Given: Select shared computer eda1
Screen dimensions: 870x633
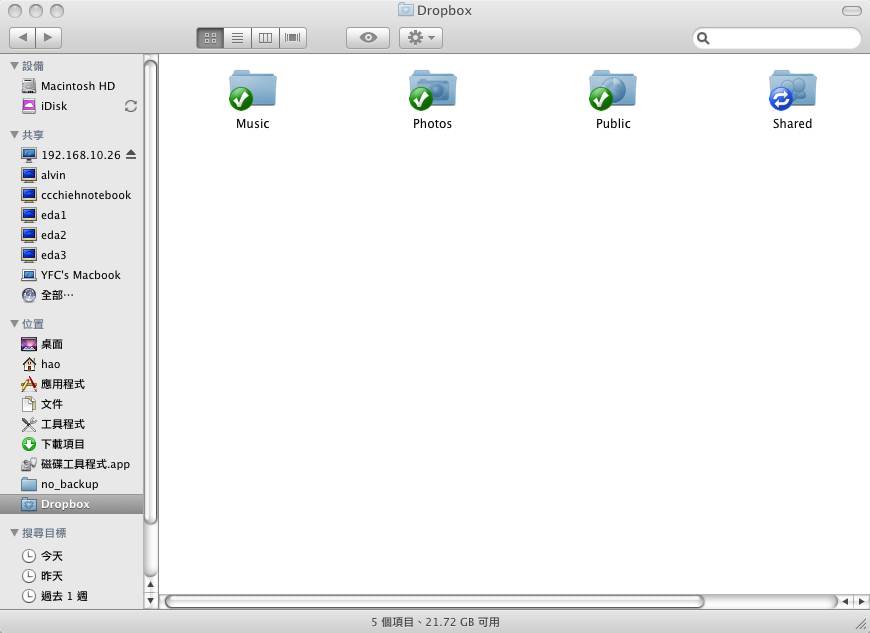Looking at the screenshot, I should [x=72, y=215].
